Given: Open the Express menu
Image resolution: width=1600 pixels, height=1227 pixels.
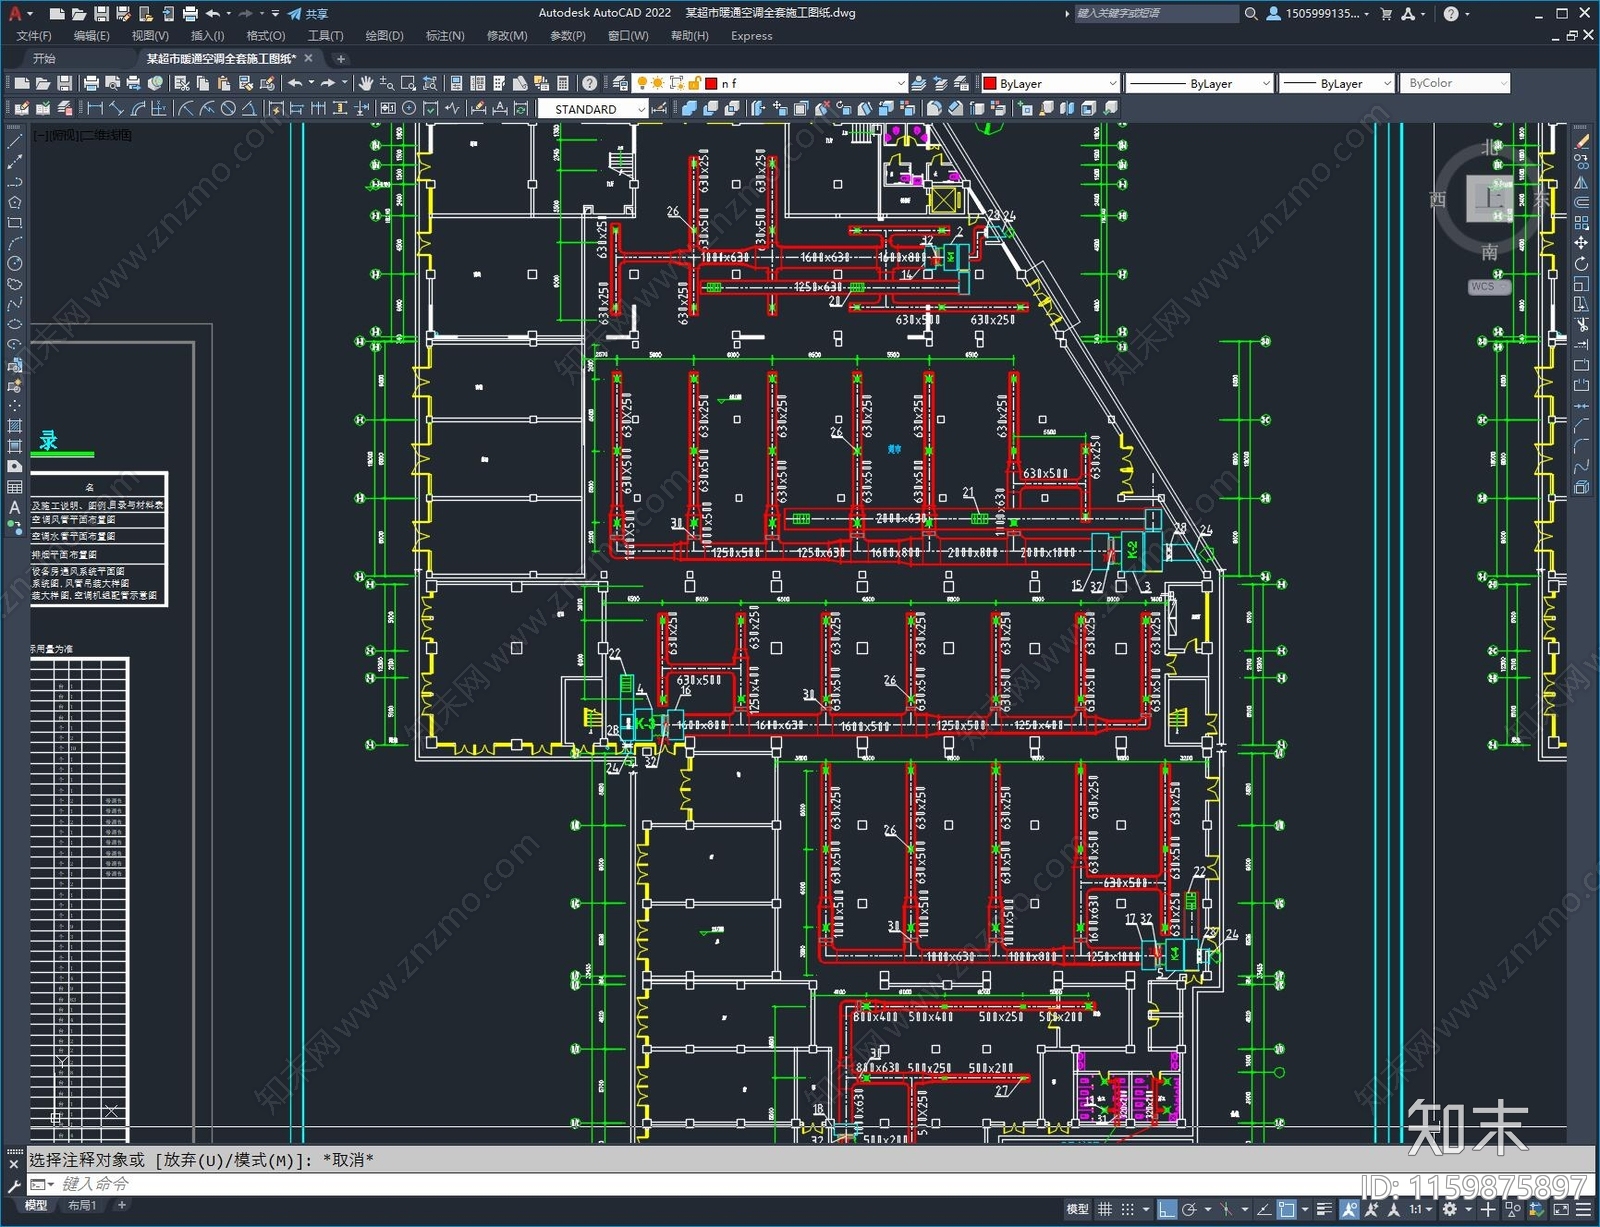Looking at the screenshot, I should coord(751,36).
